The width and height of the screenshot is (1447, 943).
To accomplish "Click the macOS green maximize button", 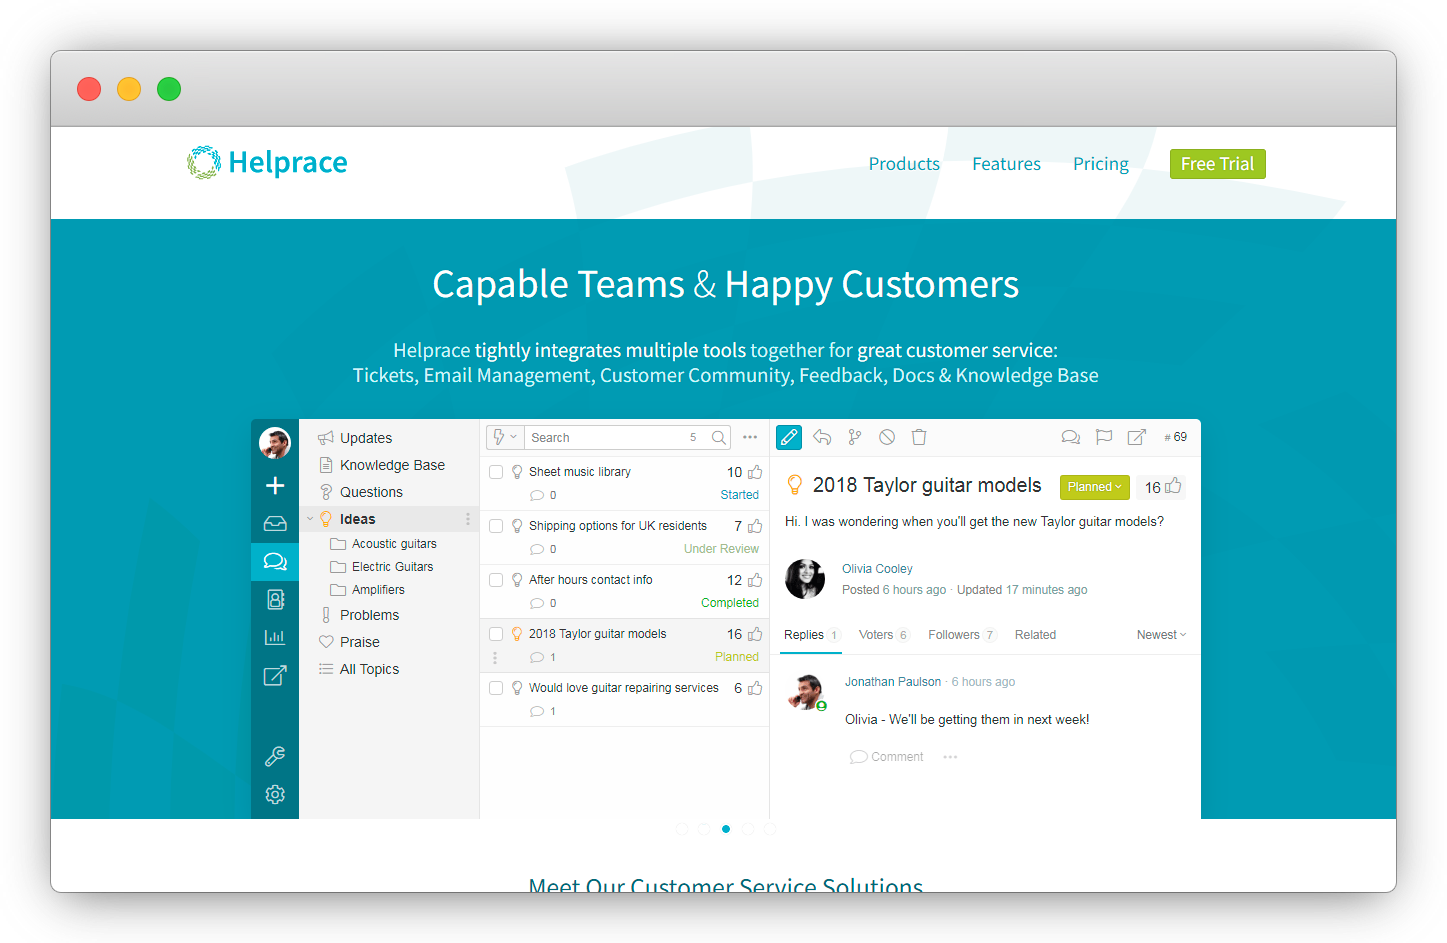I will tap(169, 89).
